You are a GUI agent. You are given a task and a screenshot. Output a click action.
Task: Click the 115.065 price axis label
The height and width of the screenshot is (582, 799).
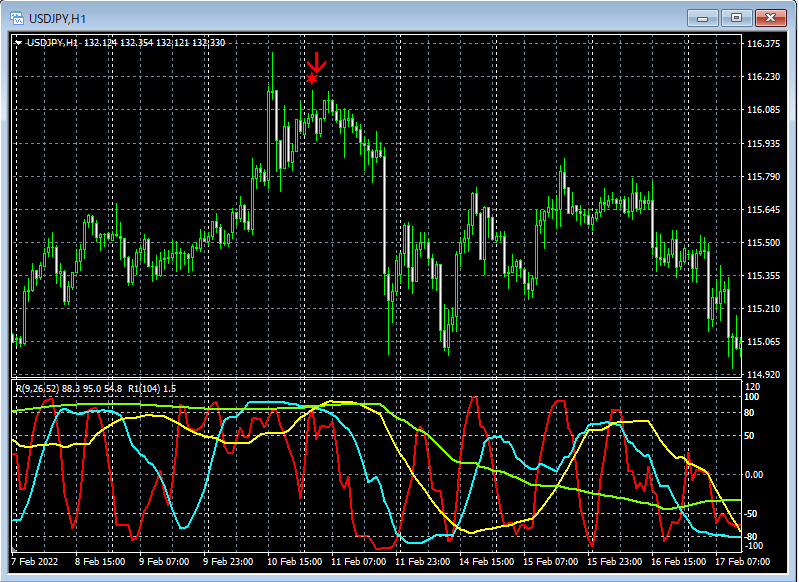(x=763, y=342)
